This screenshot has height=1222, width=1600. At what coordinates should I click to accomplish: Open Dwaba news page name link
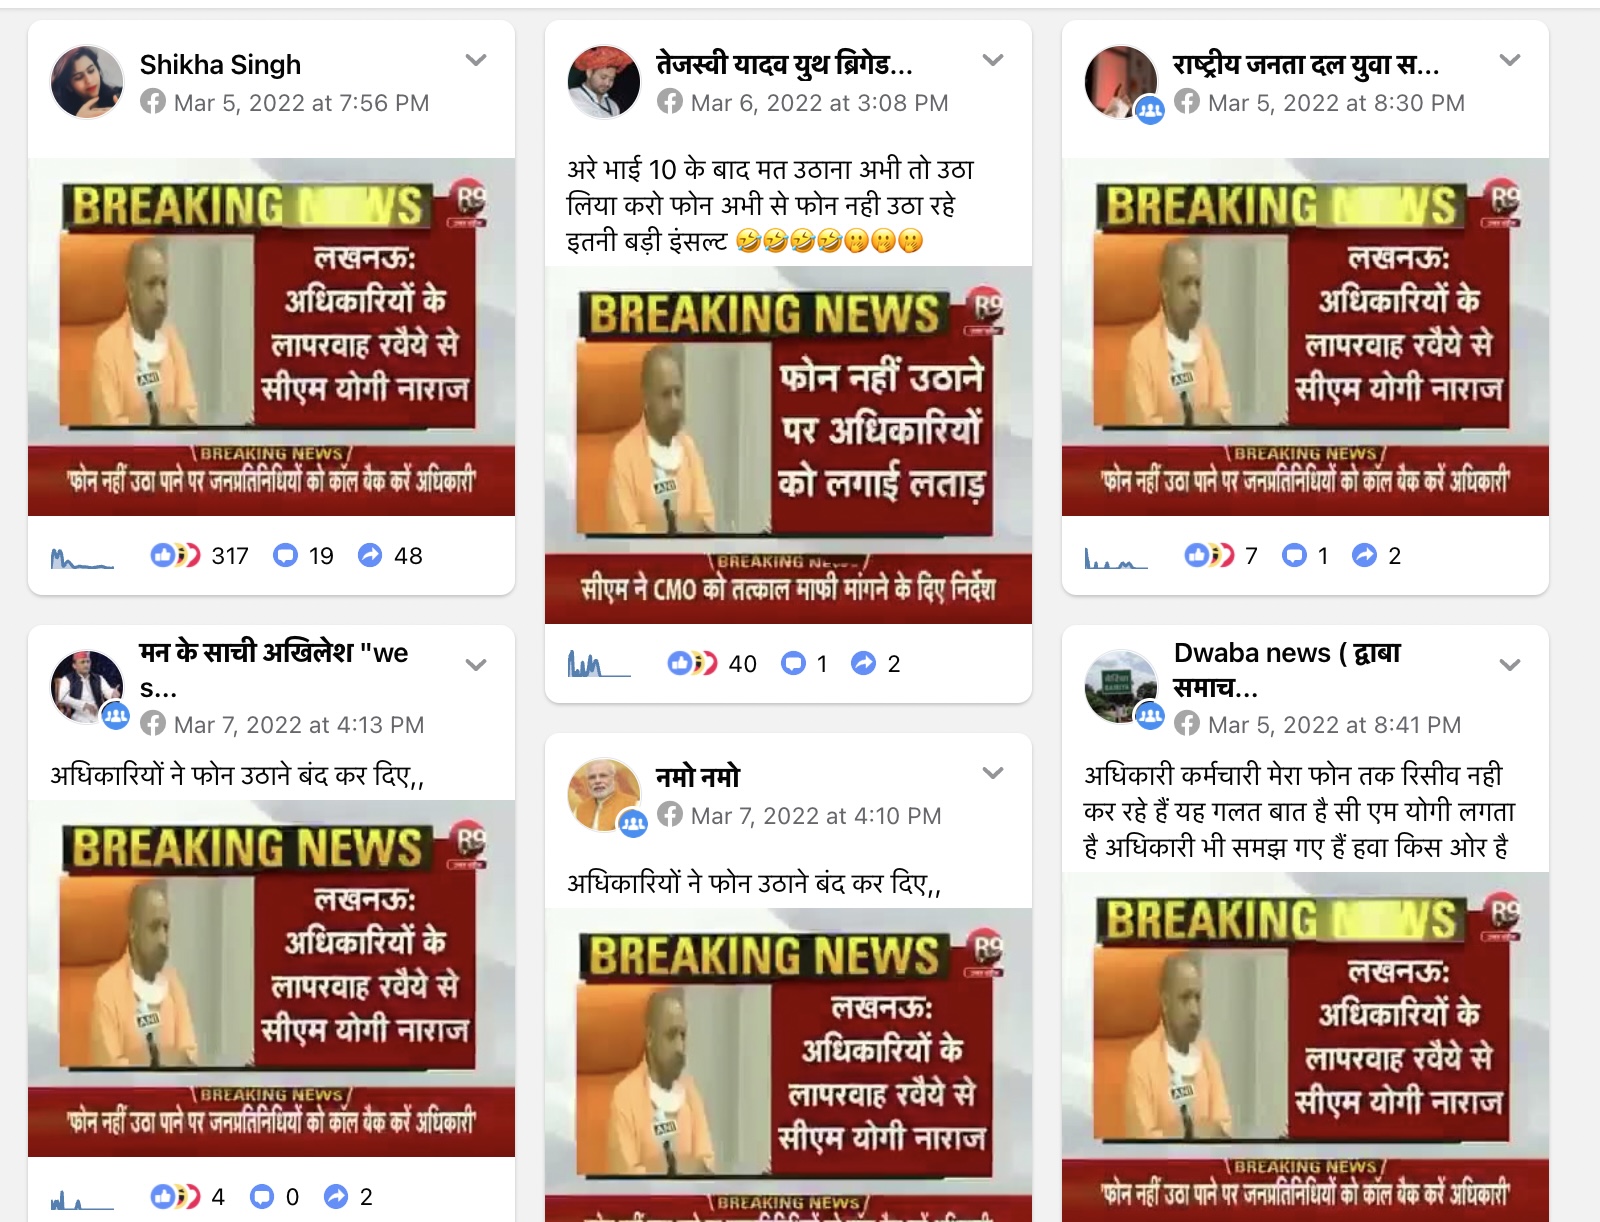click(1288, 670)
